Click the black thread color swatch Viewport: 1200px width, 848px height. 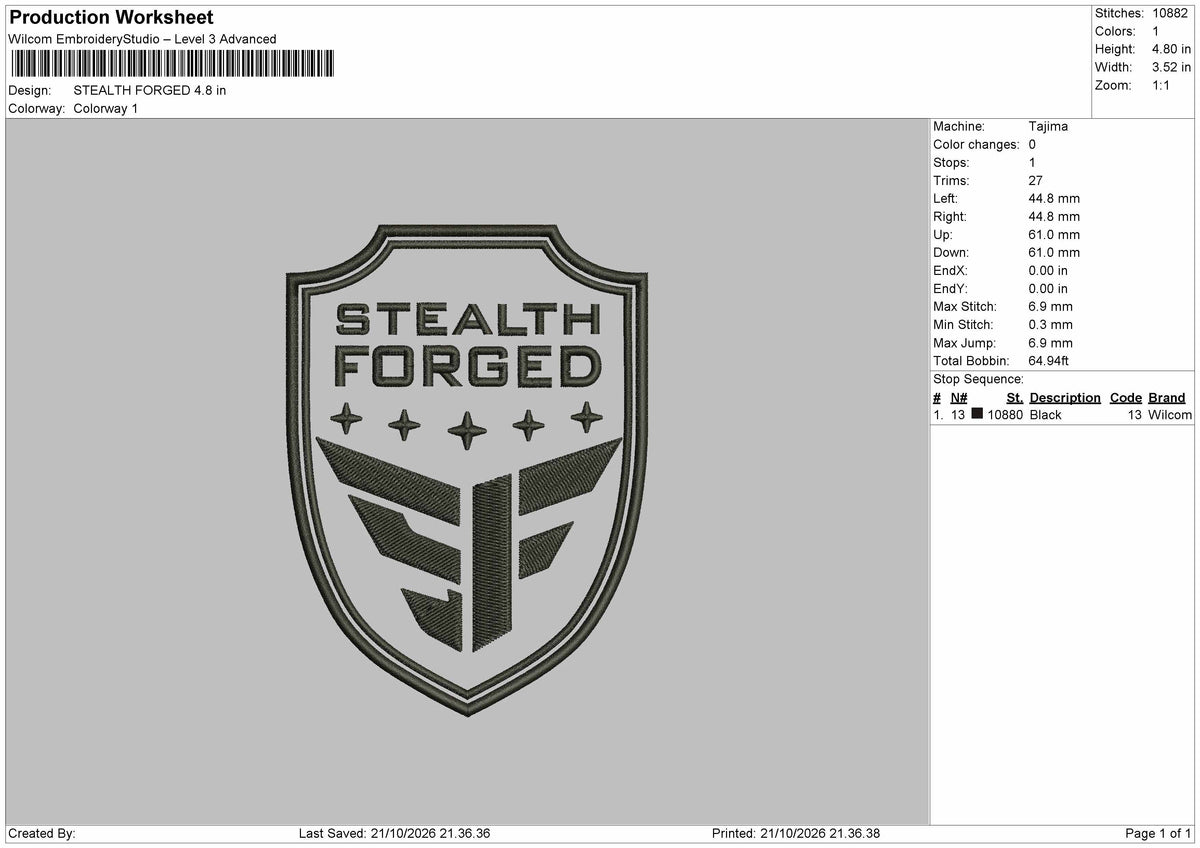[x=977, y=414]
